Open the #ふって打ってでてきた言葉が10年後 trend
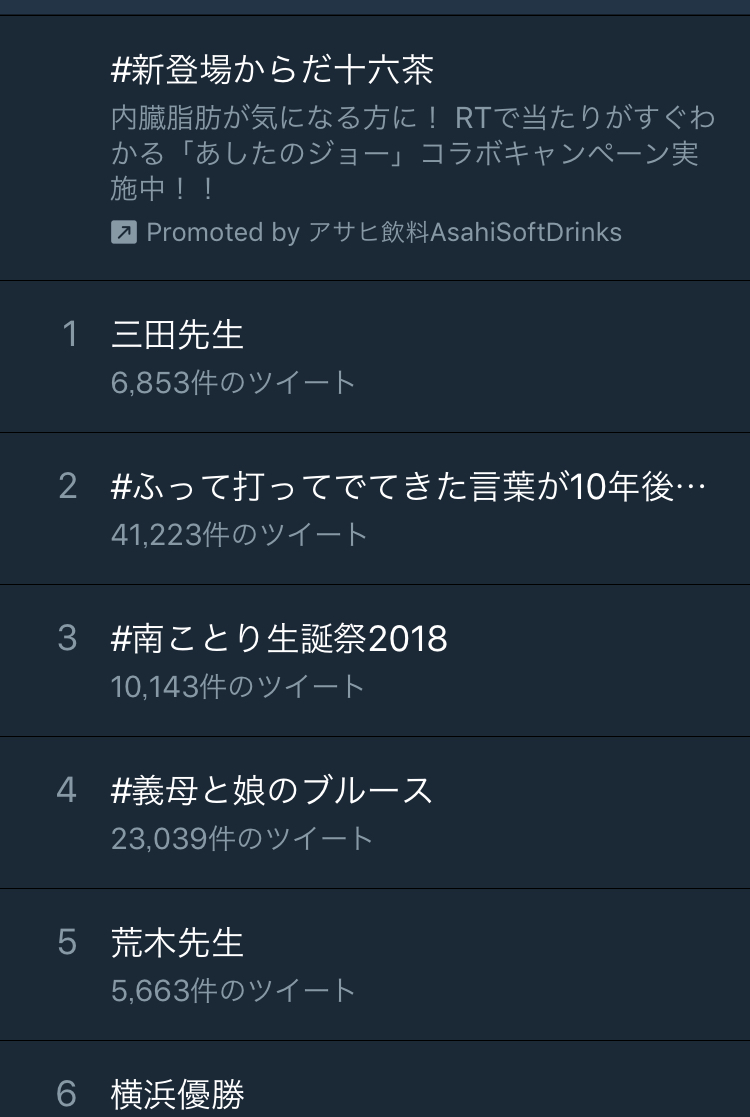 click(x=408, y=487)
